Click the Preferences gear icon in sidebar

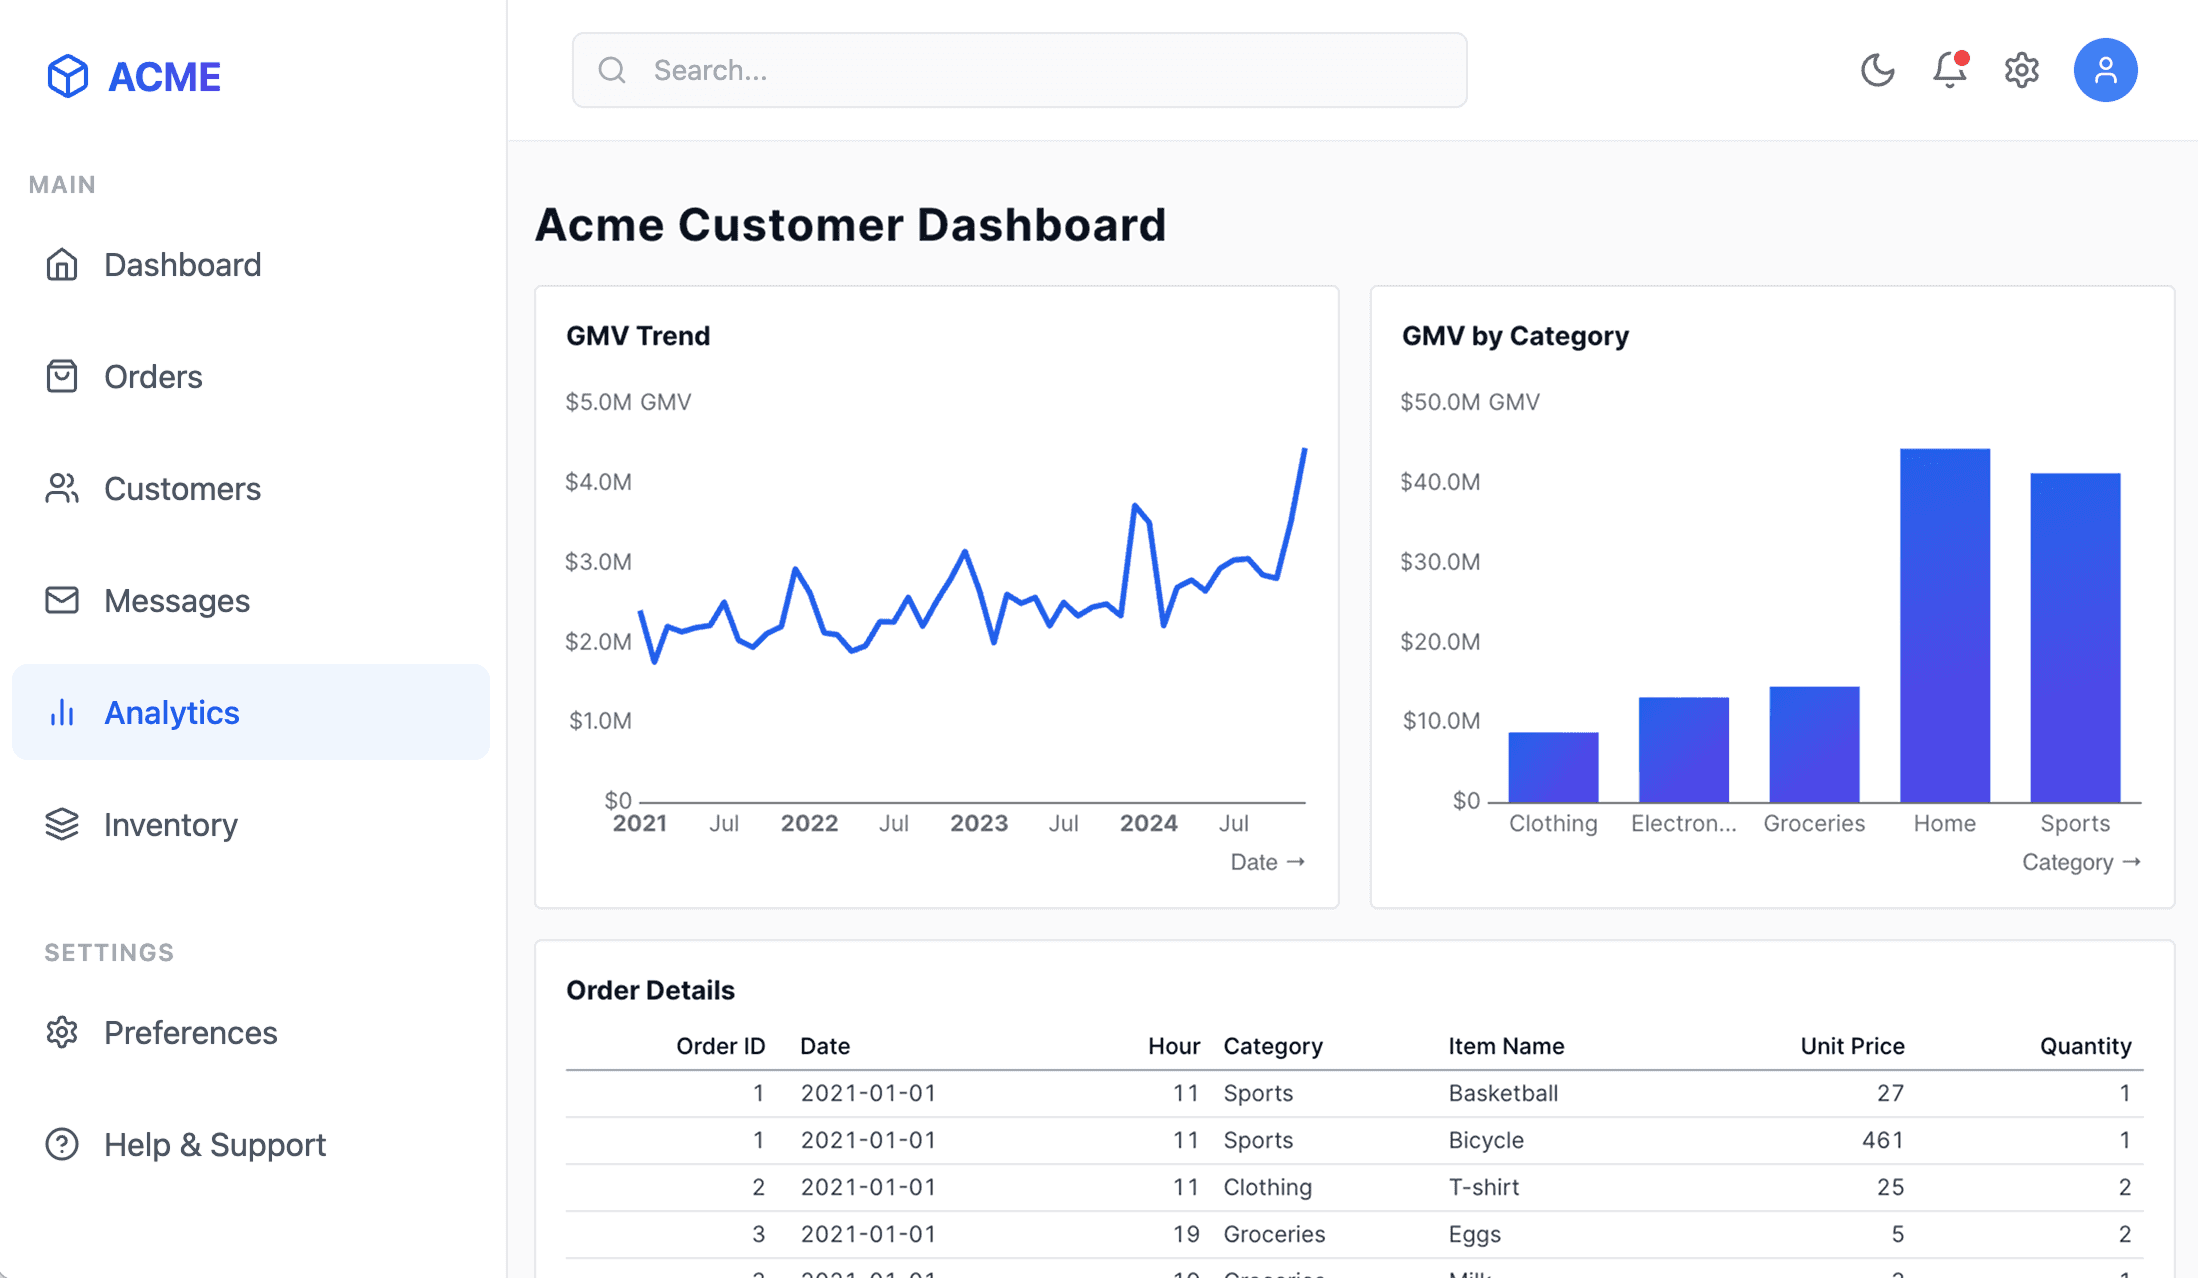[62, 1032]
